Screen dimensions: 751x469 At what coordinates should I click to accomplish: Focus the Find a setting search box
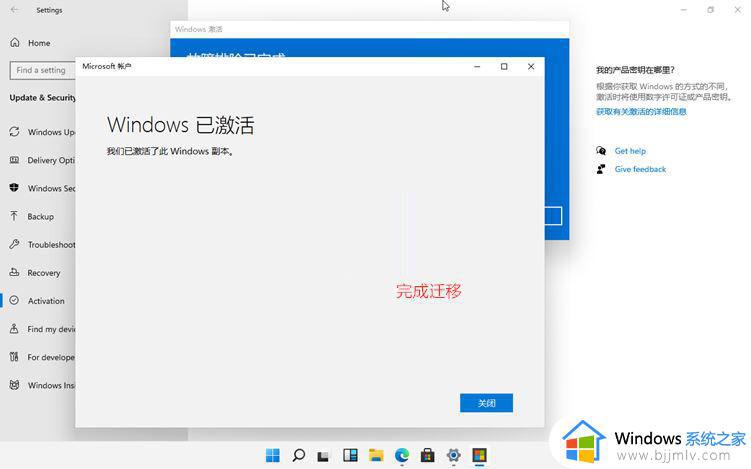coord(43,70)
